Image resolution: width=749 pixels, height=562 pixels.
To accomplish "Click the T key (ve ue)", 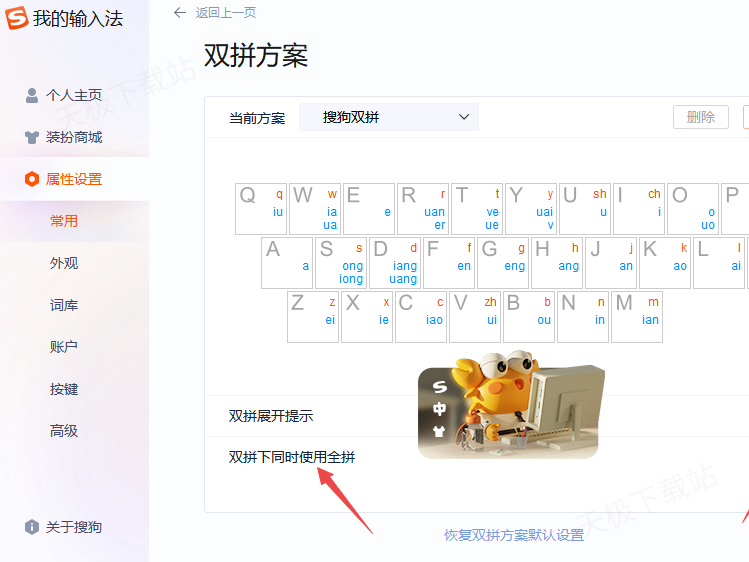I will pos(477,209).
